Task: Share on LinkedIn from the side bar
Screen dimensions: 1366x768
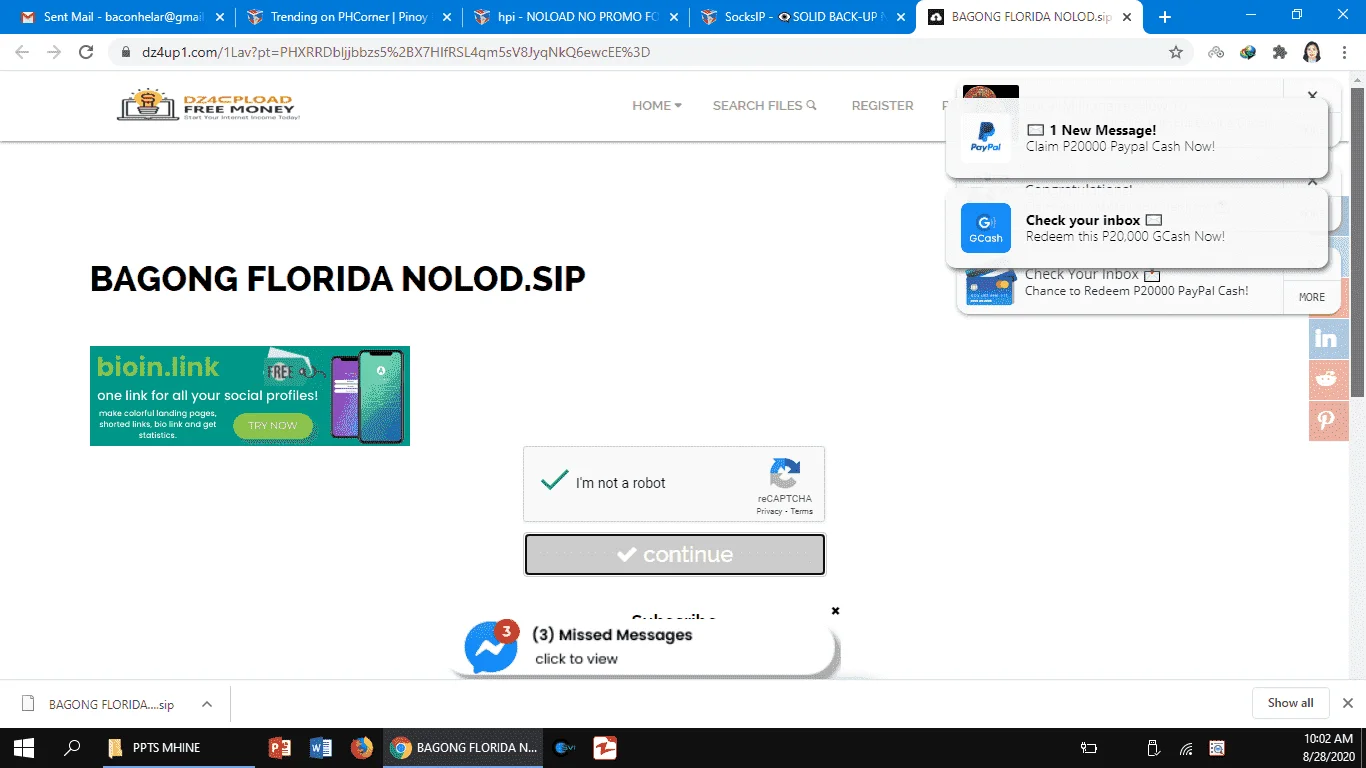Action: coord(1328,339)
